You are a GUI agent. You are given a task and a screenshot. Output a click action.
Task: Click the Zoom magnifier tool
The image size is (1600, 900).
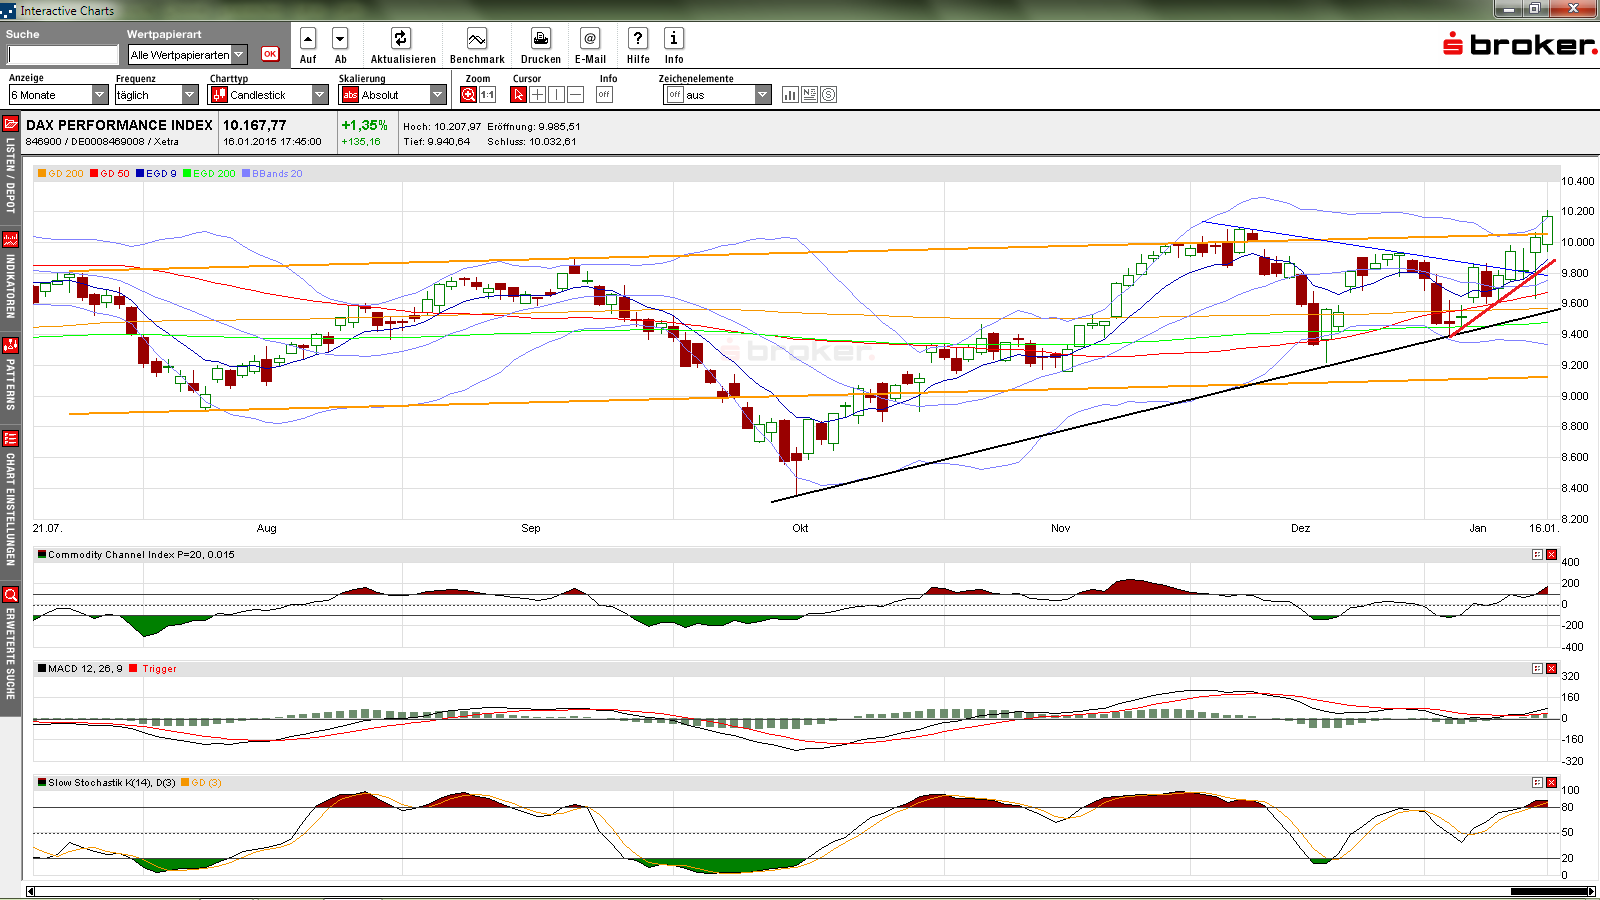point(468,95)
